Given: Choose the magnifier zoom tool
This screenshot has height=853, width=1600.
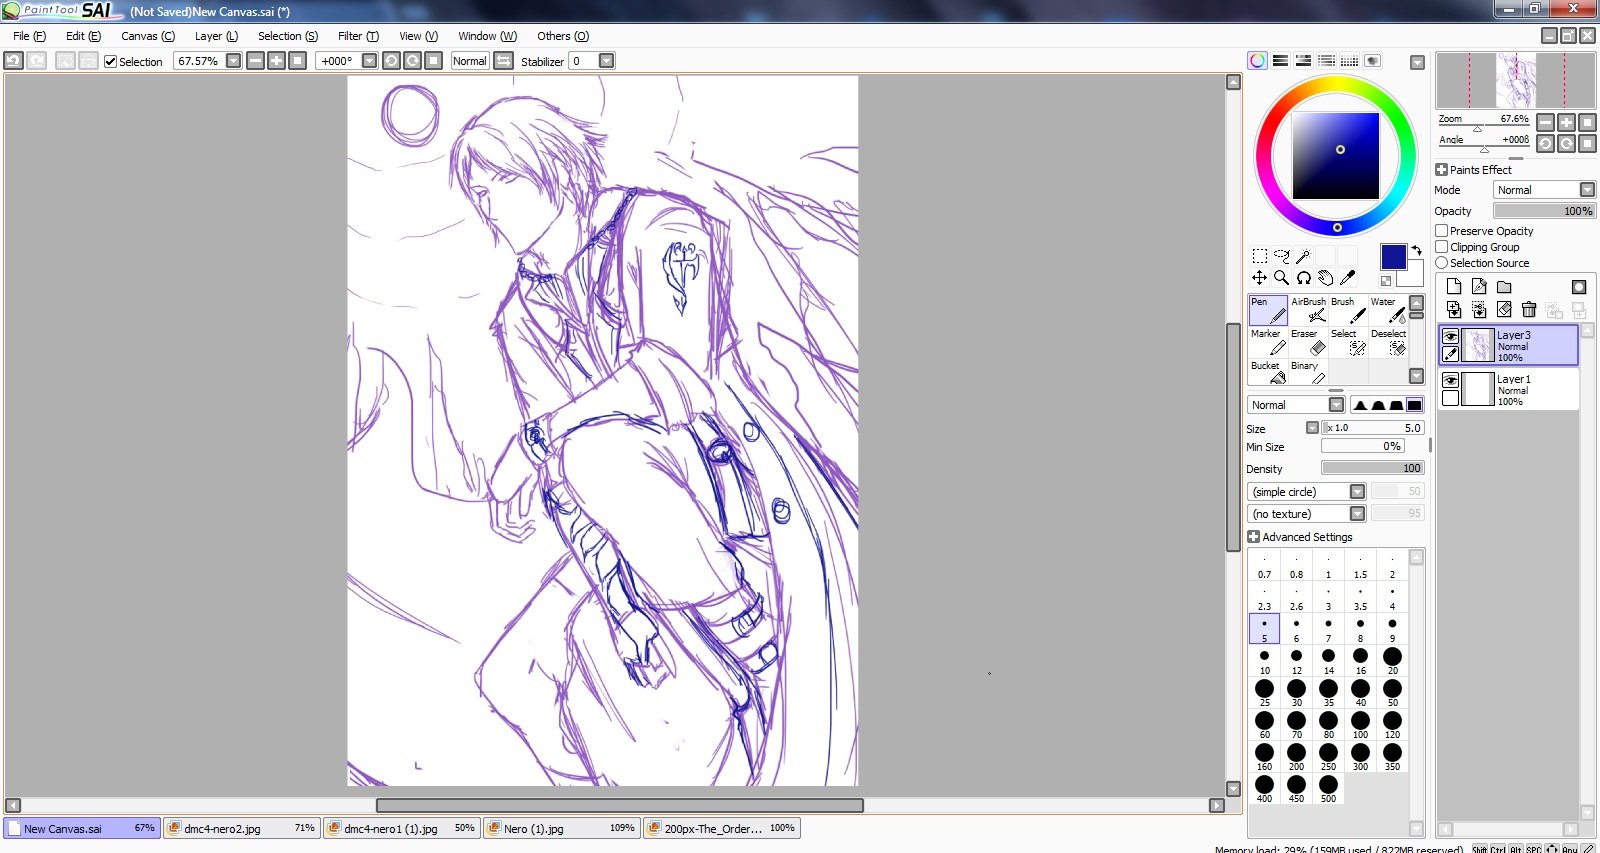Looking at the screenshot, I should click(1282, 278).
